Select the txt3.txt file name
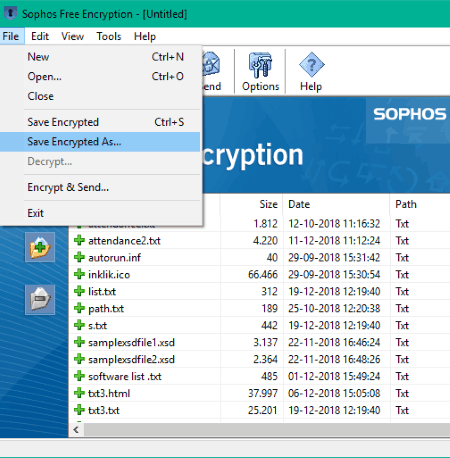 pyautogui.click(x=104, y=411)
